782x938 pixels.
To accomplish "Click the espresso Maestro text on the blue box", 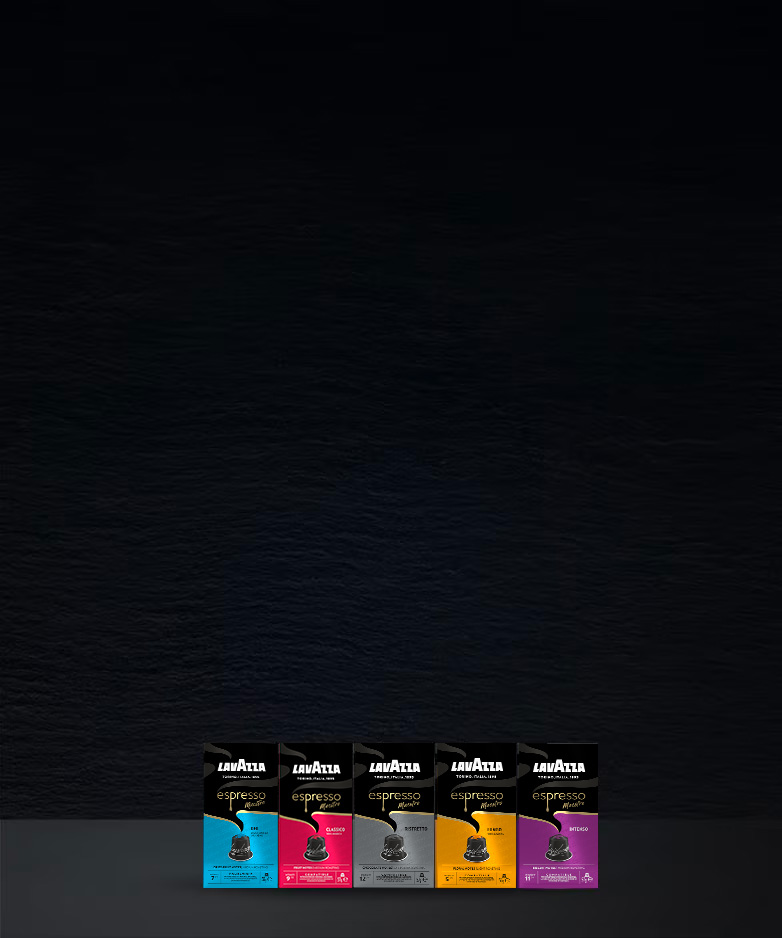I will (243, 797).
